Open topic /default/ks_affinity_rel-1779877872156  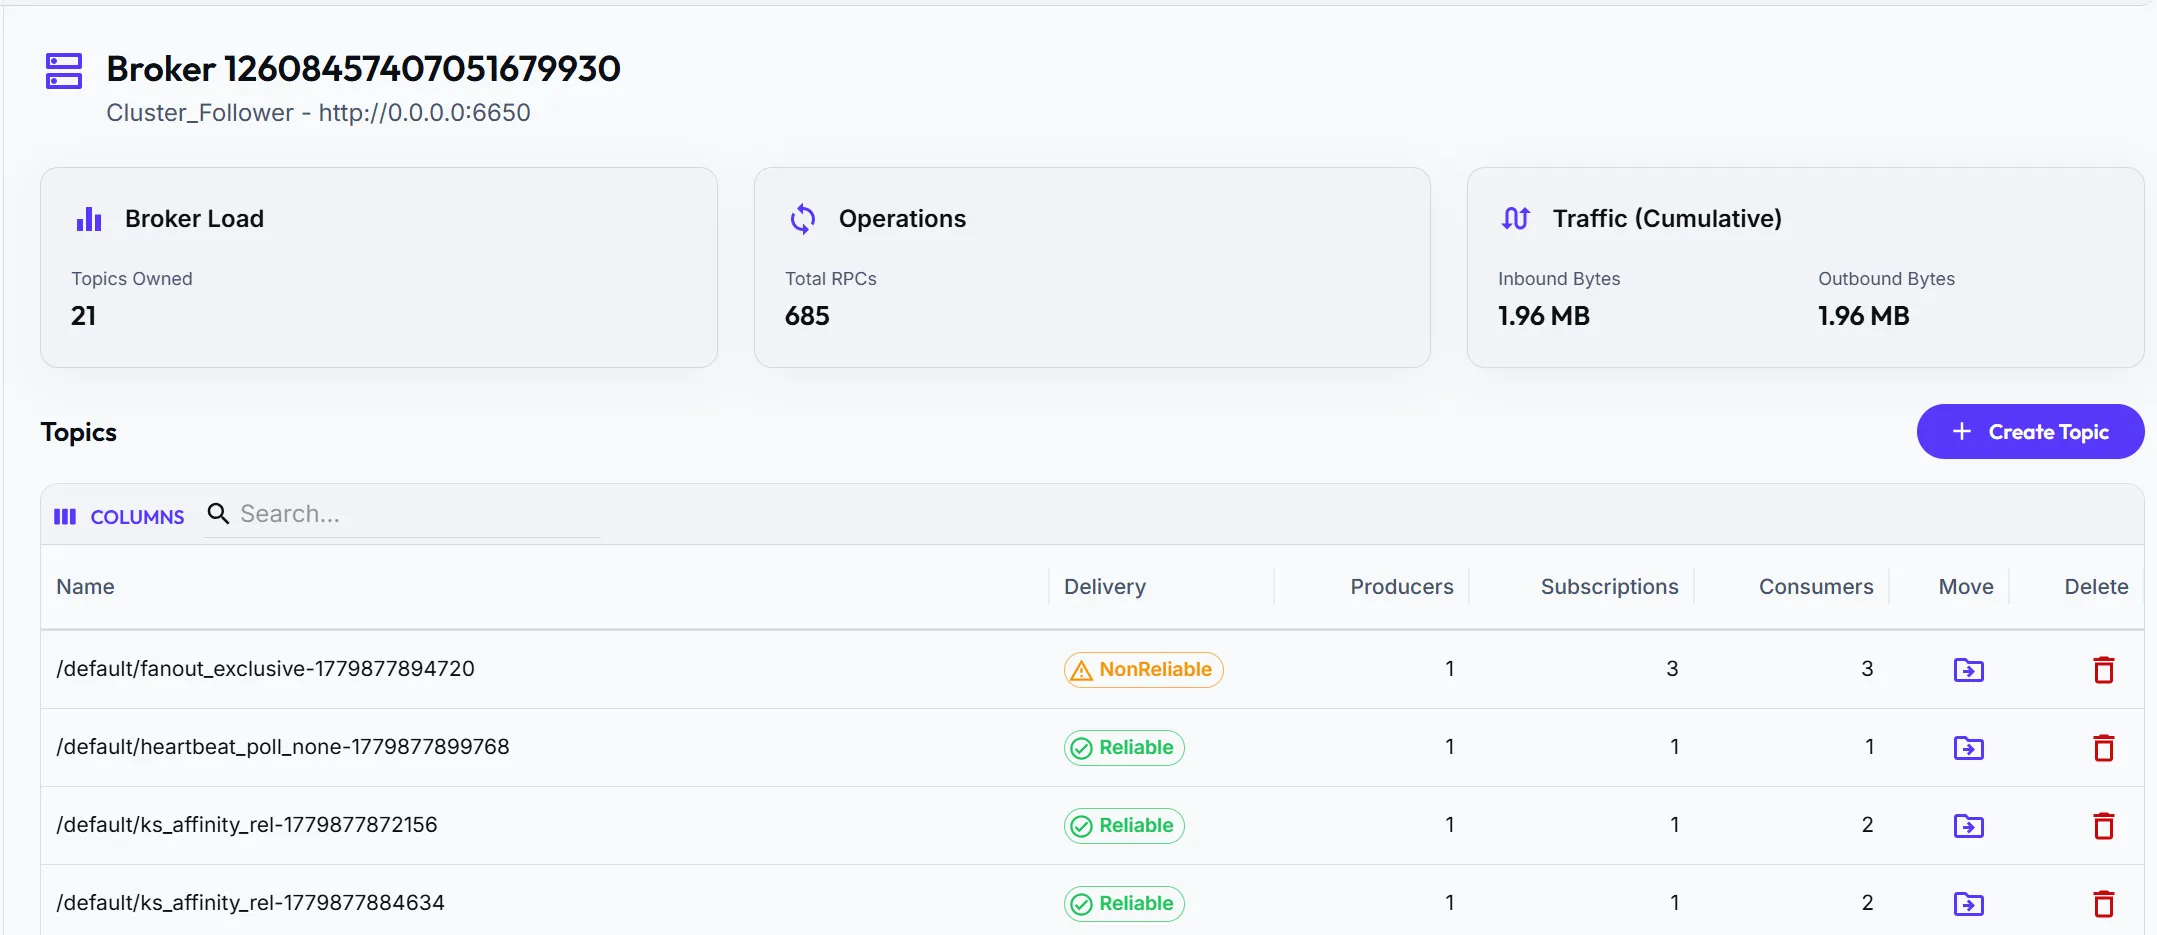coord(247,825)
